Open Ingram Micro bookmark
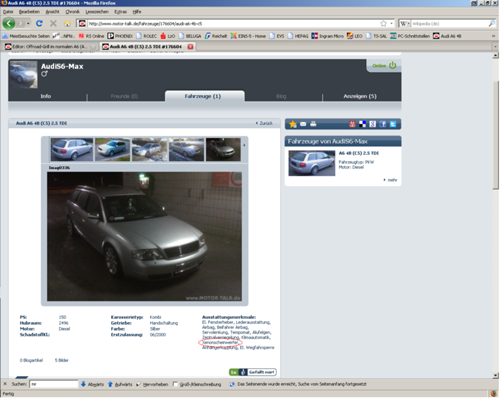The width and height of the screenshot is (500, 398). click(x=327, y=36)
